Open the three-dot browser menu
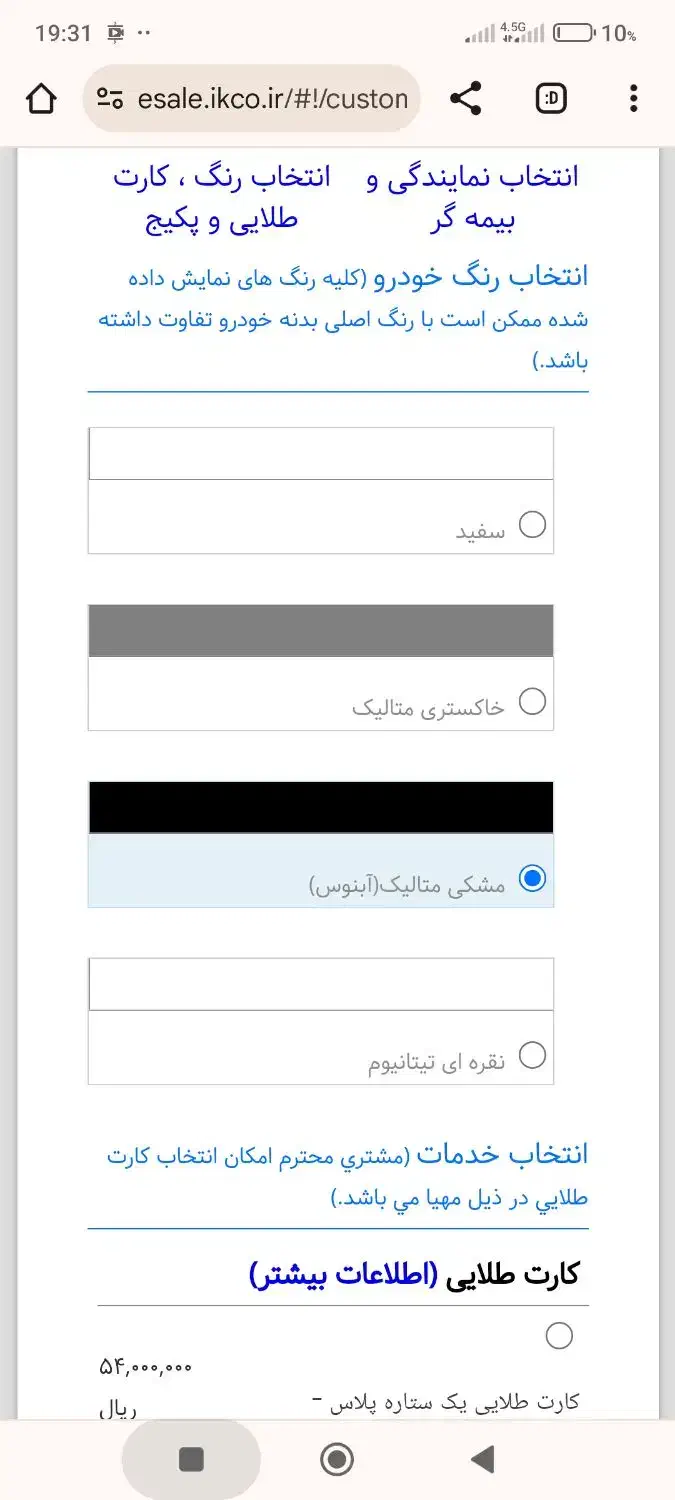This screenshot has height=1500, width=675. tap(633, 99)
